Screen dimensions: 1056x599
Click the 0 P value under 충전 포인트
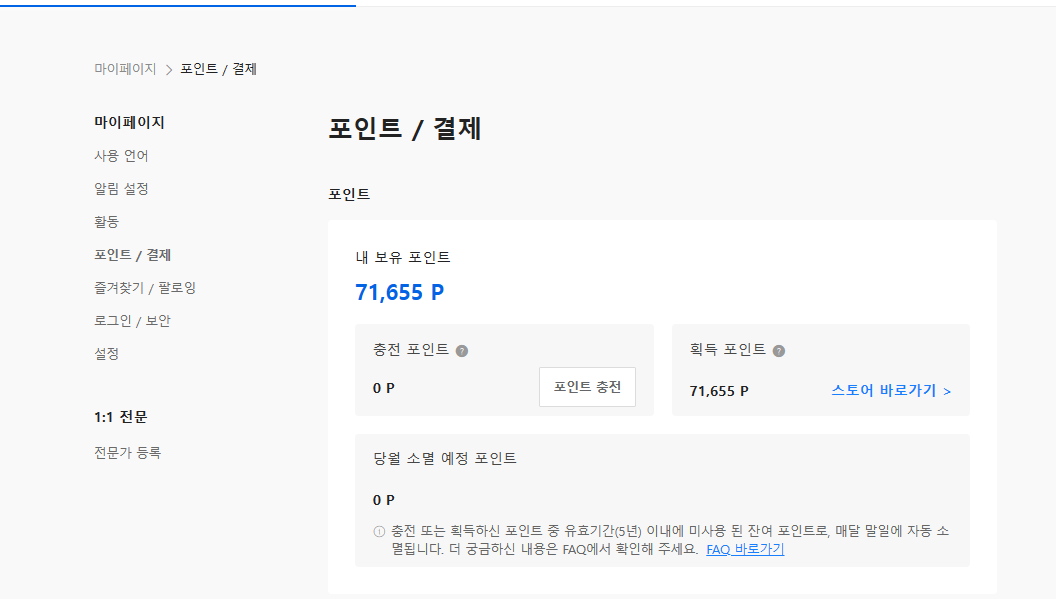(384, 388)
